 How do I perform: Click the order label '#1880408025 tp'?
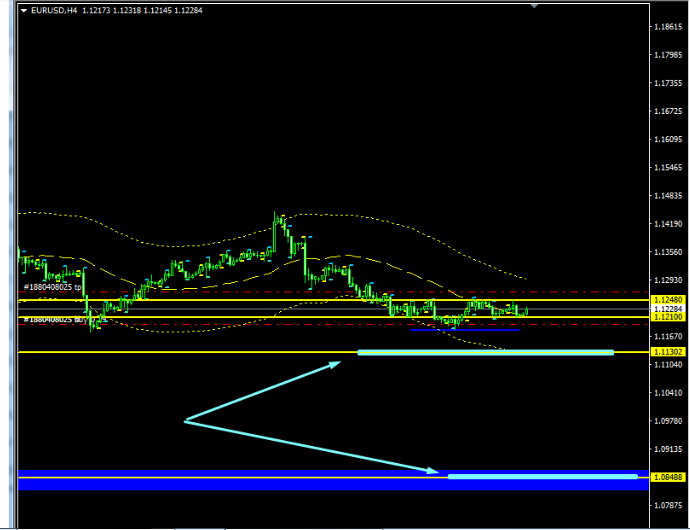point(52,286)
